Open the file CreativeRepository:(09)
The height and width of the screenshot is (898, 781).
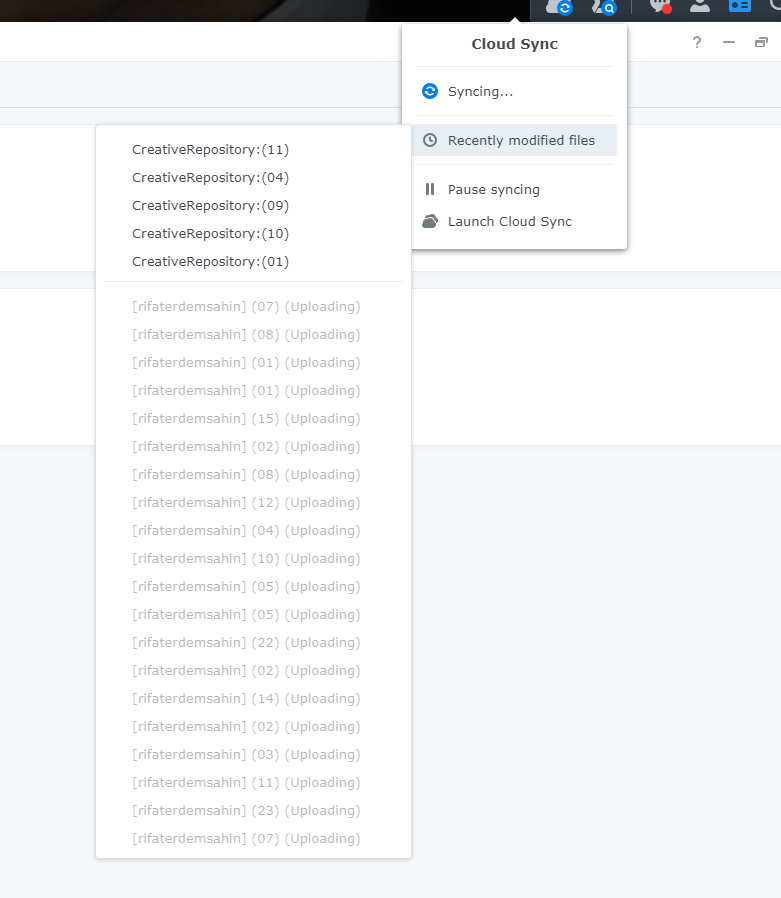pyautogui.click(x=253, y=206)
